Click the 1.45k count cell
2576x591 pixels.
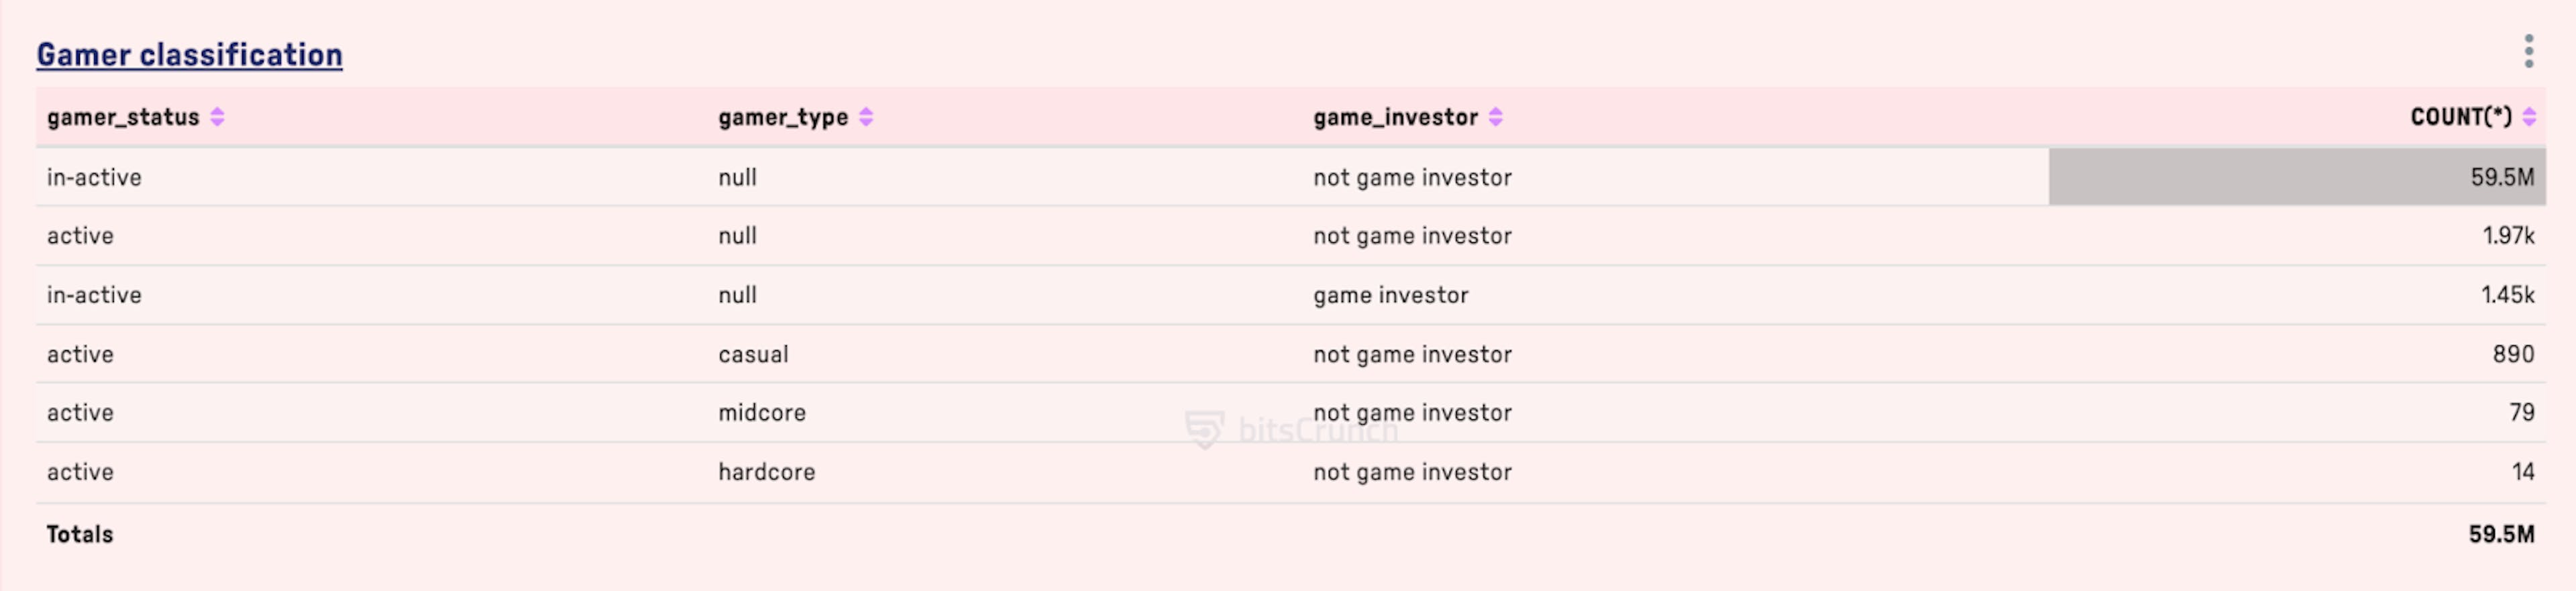pos(2507,295)
